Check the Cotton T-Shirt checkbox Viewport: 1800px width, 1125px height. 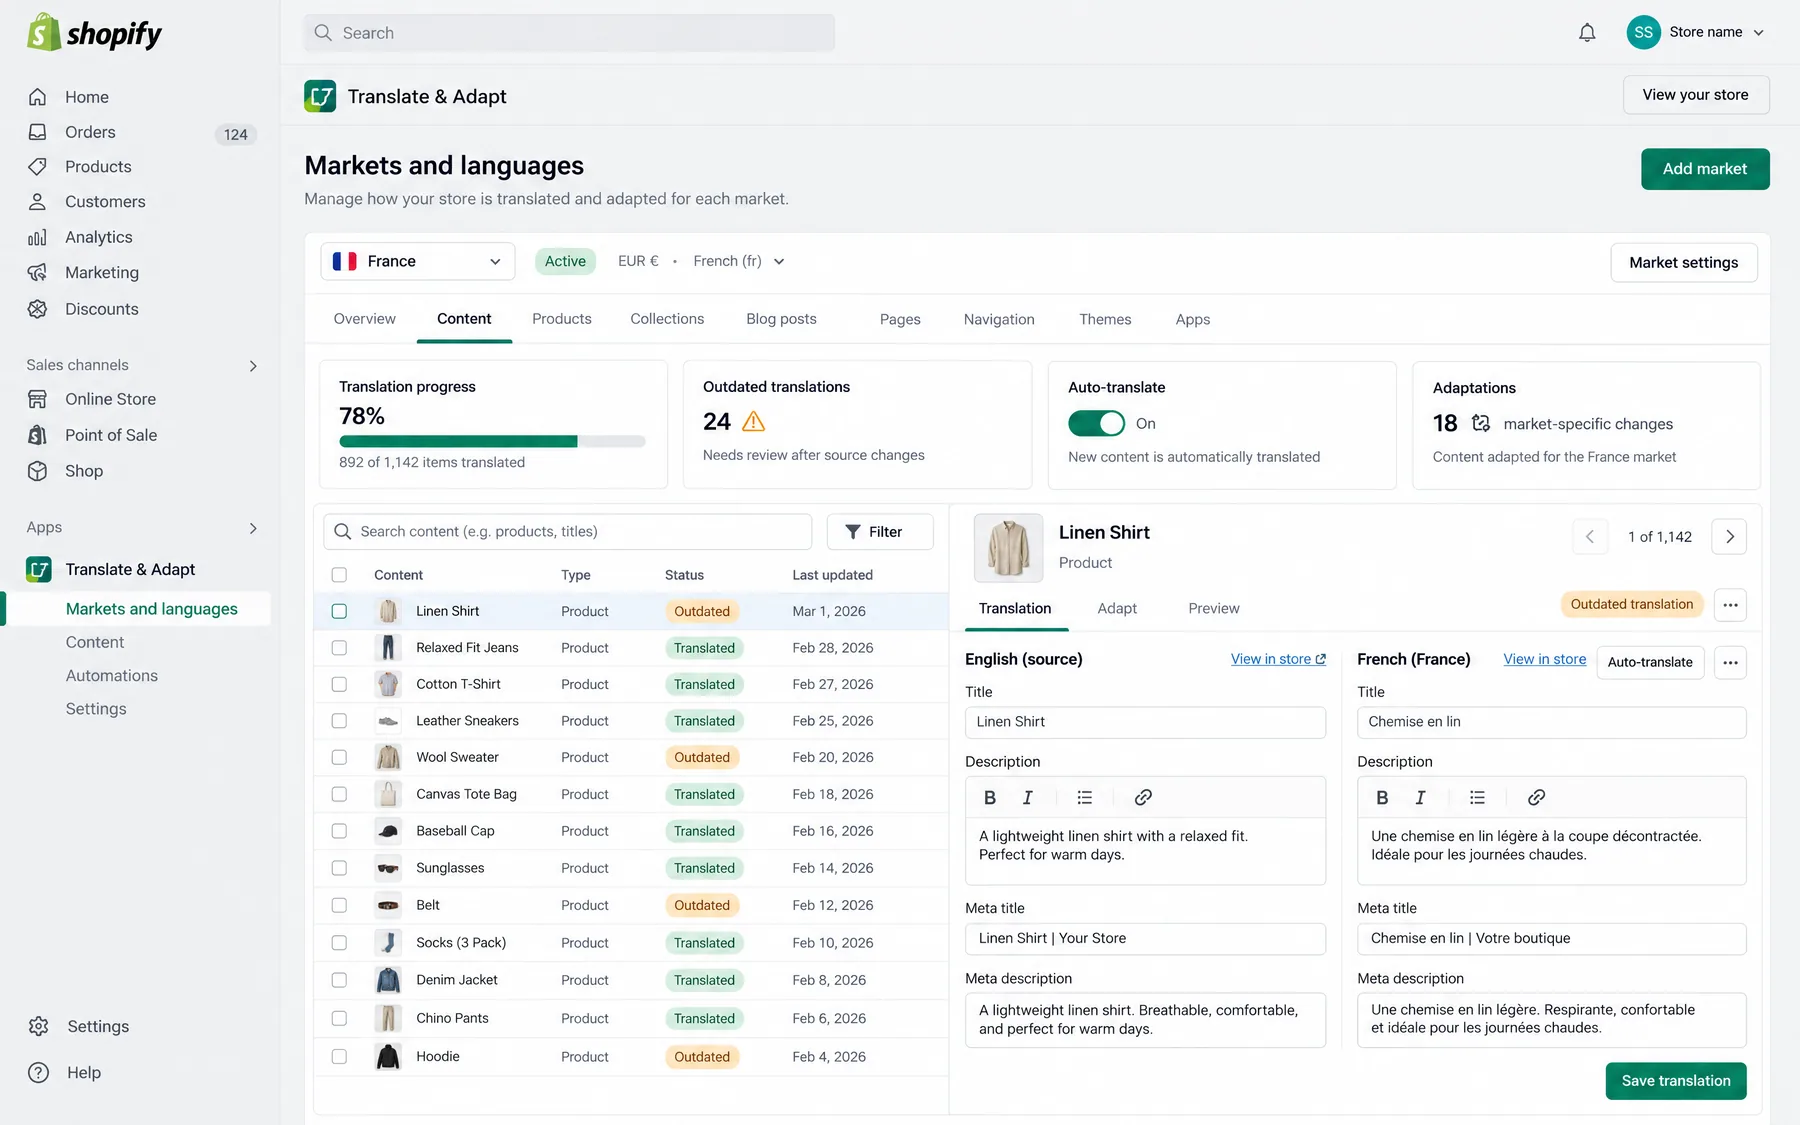click(x=339, y=684)
